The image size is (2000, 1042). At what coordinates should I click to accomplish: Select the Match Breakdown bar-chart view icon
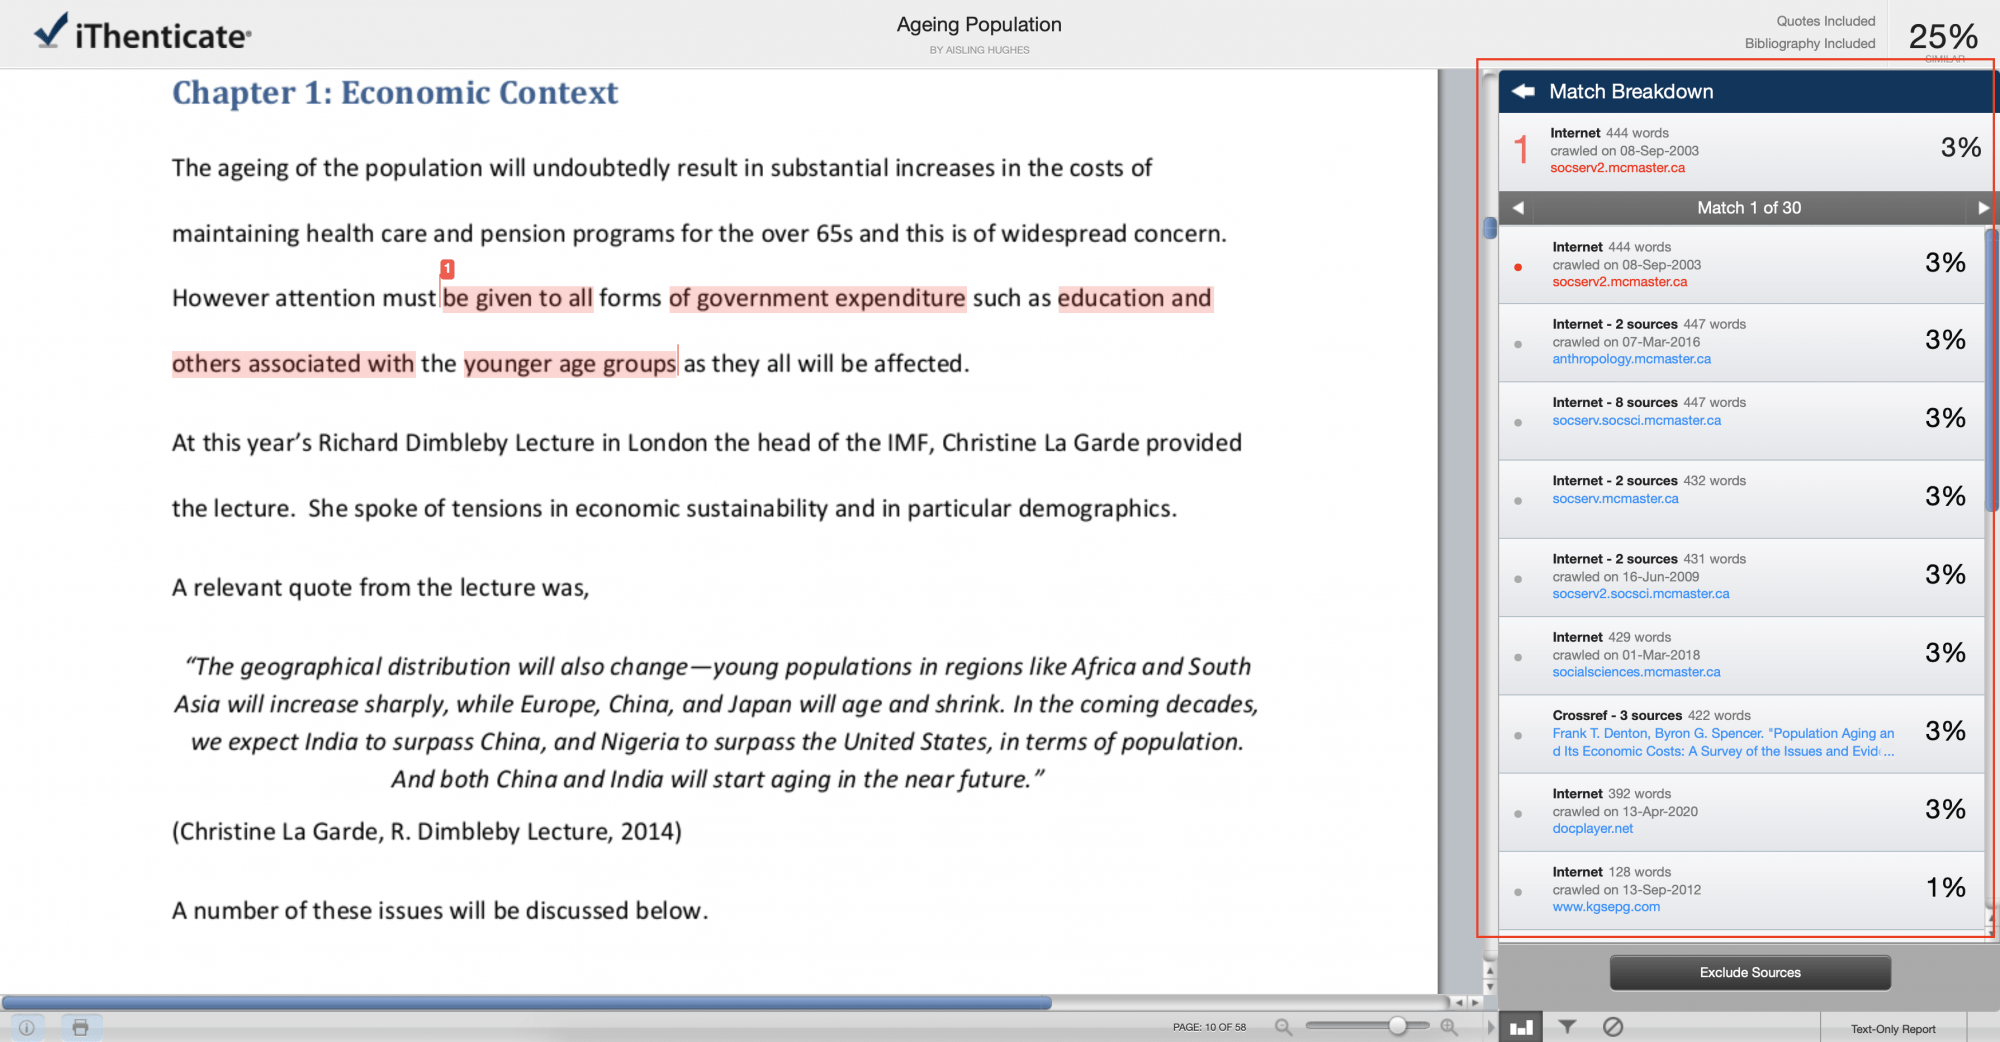pos(1521,1026)
